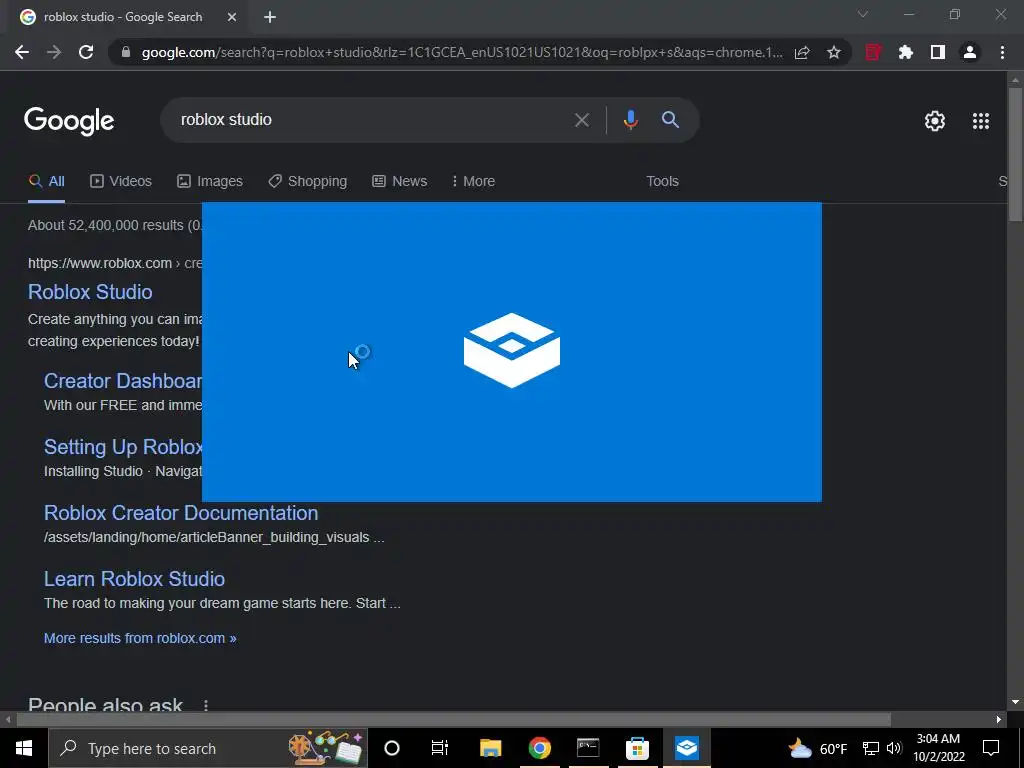The width and height of the screenshot is (1024, 768).
Task: Bookmark this page with the star icon
Action: point(834,52)
